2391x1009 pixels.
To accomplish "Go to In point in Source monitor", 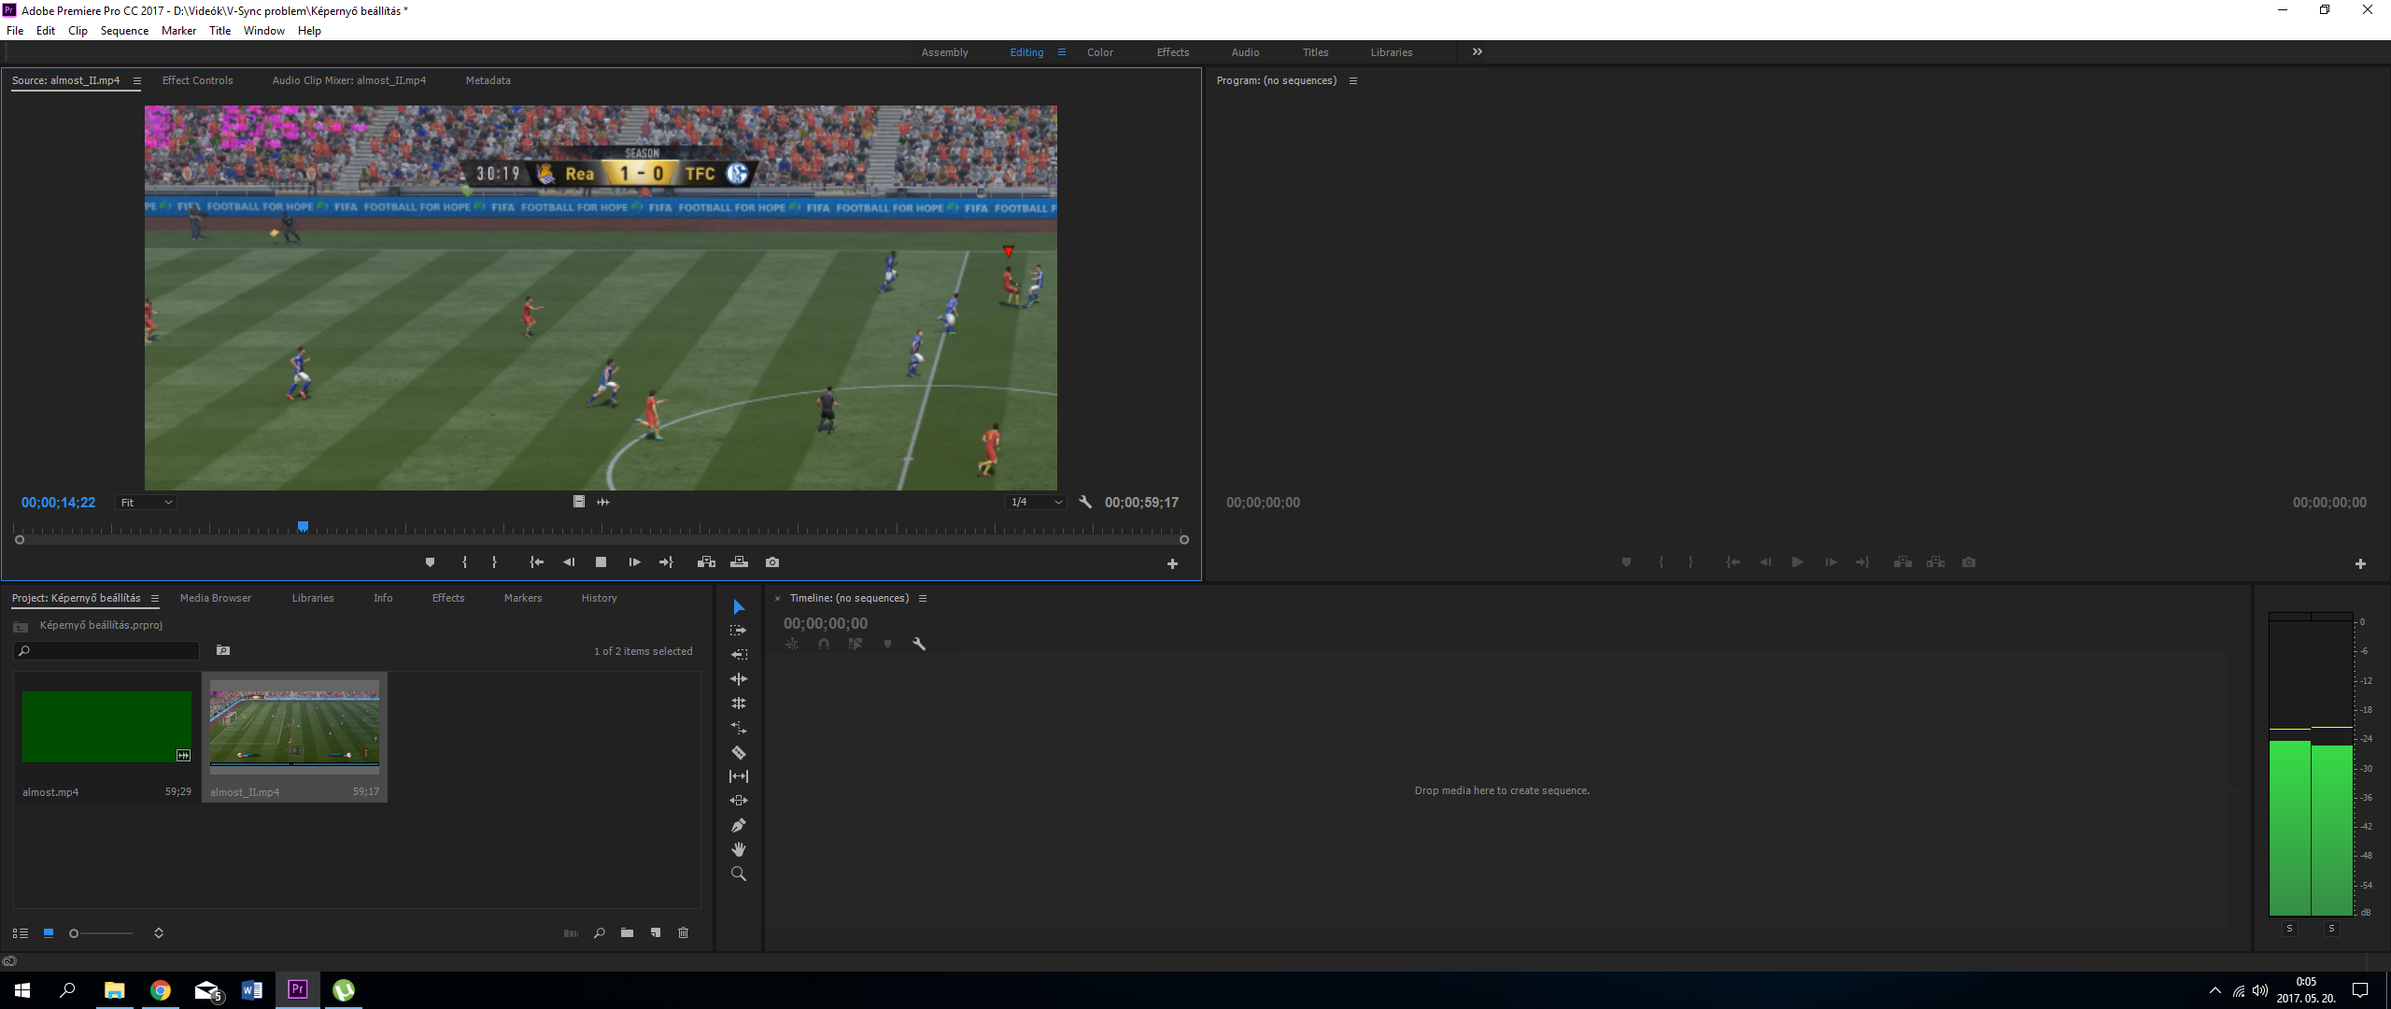I will (x=536, y=563).
